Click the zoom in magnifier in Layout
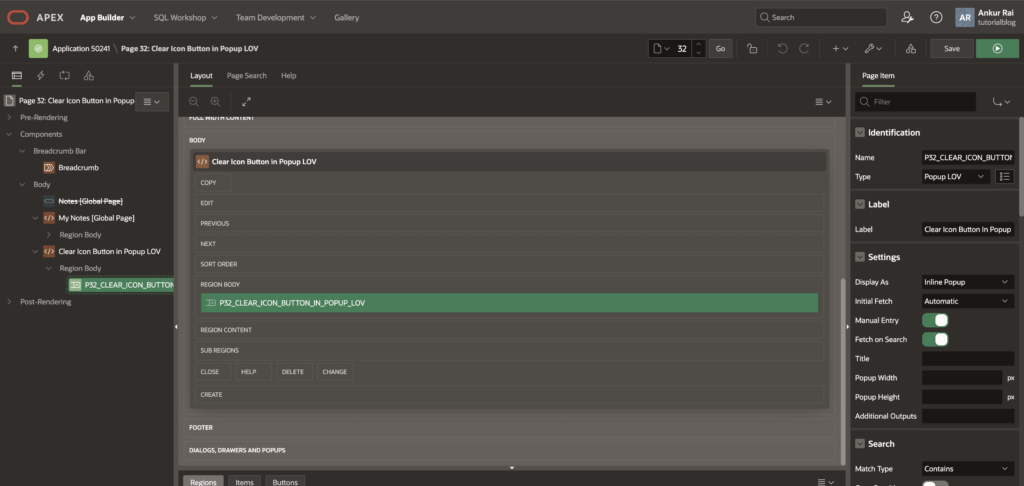Viewport: 1024px width, 486px height. click(215, 101)
